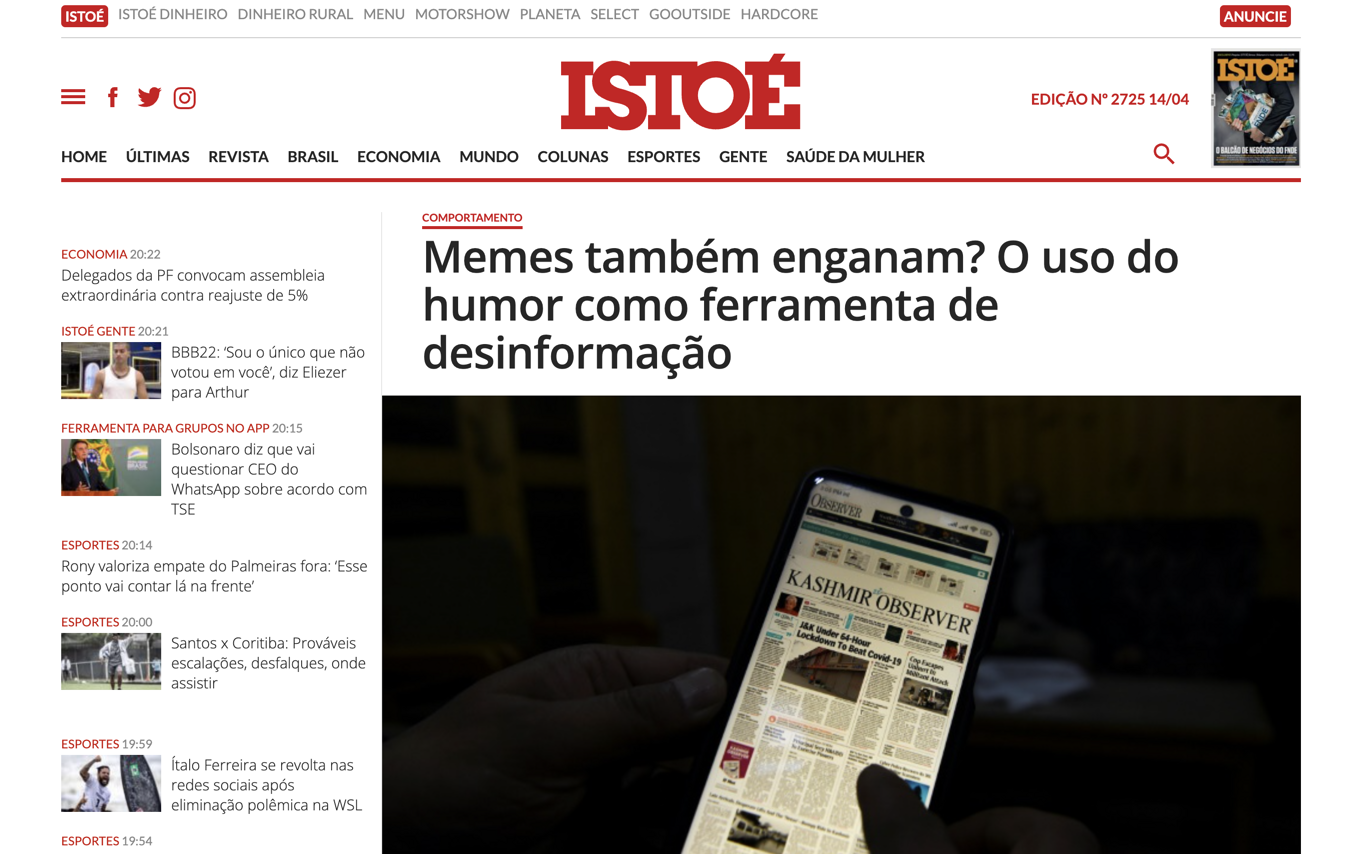The height and width of the screenshot is (854, 1352).
Task: Click the red ISTOÉ badge in top bar
Action: click(x=84, y=16)
